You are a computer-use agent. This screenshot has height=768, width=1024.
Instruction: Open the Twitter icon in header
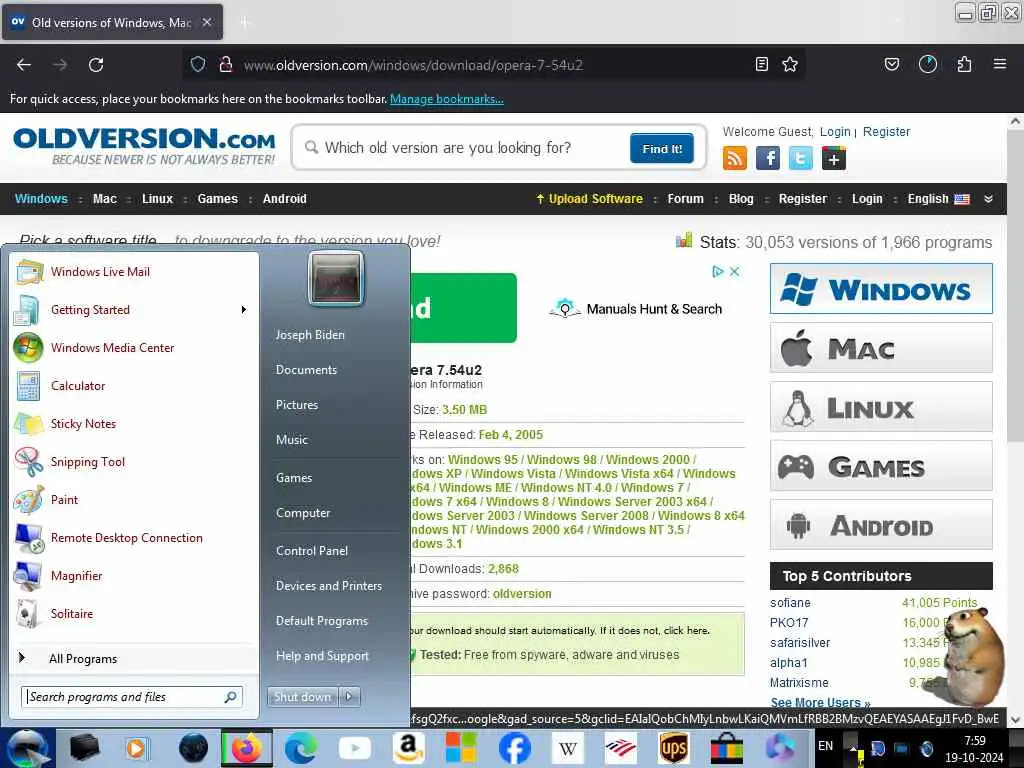click(x=801, y=158)
